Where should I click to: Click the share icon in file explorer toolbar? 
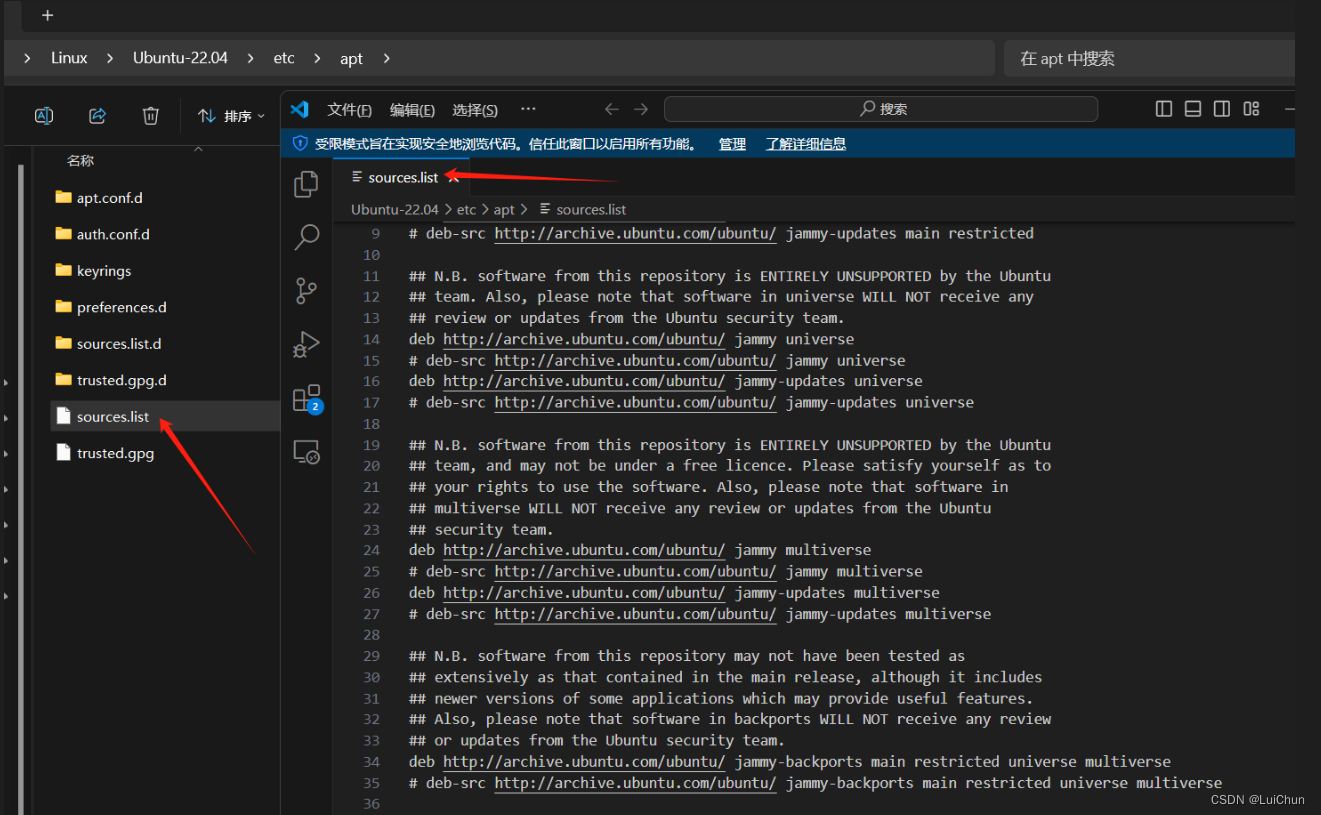(97, 116)
